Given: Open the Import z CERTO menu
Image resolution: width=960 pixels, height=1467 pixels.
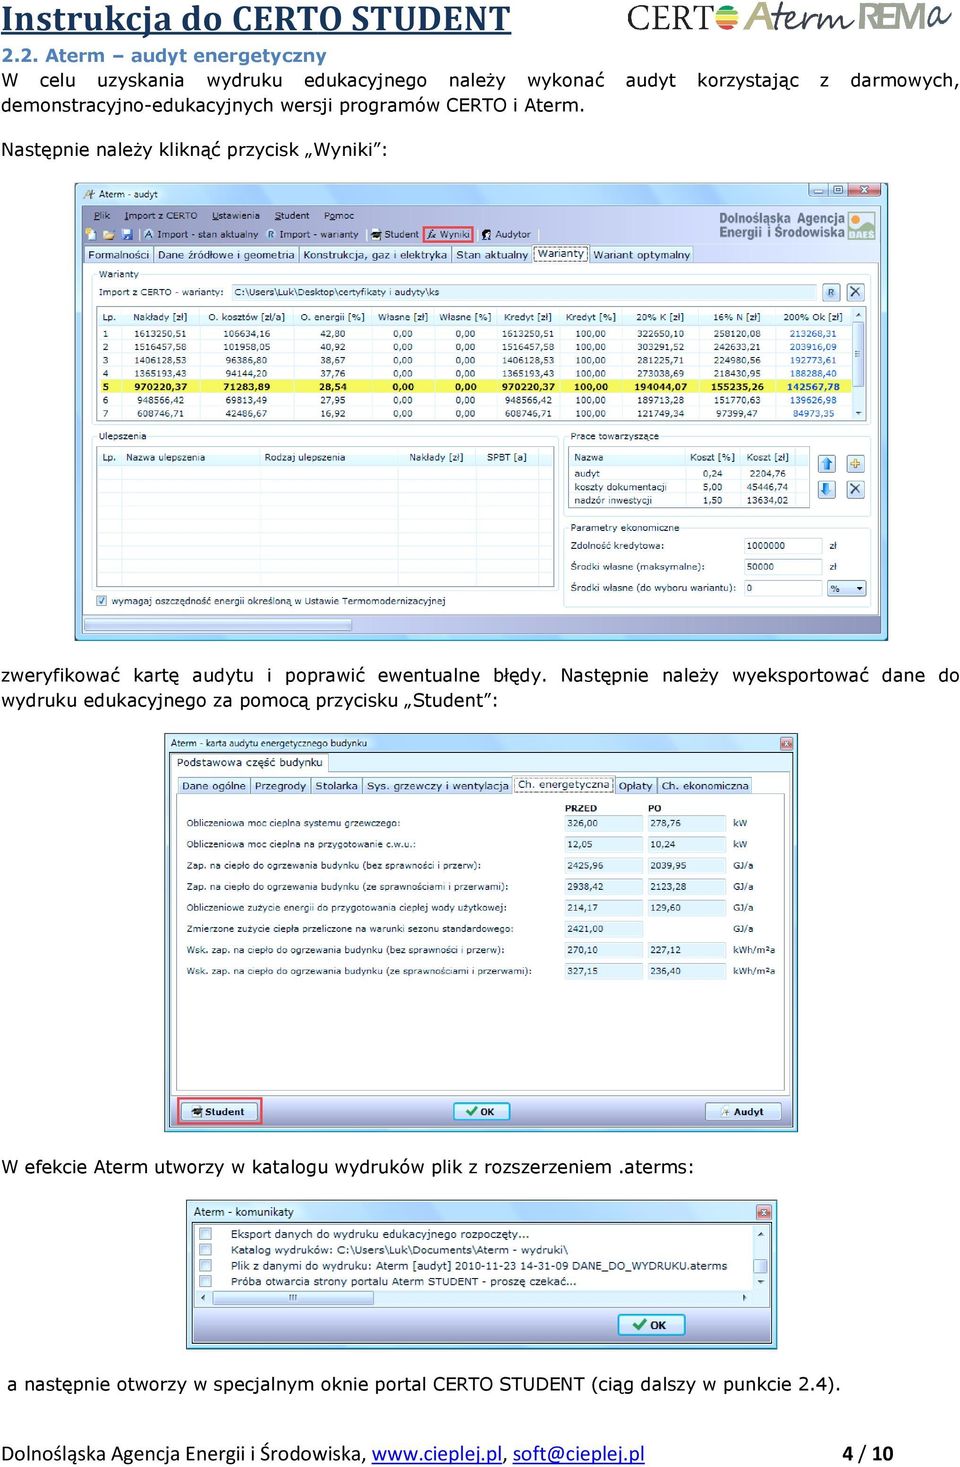Looking at the screenshot, I should point(161,215).
